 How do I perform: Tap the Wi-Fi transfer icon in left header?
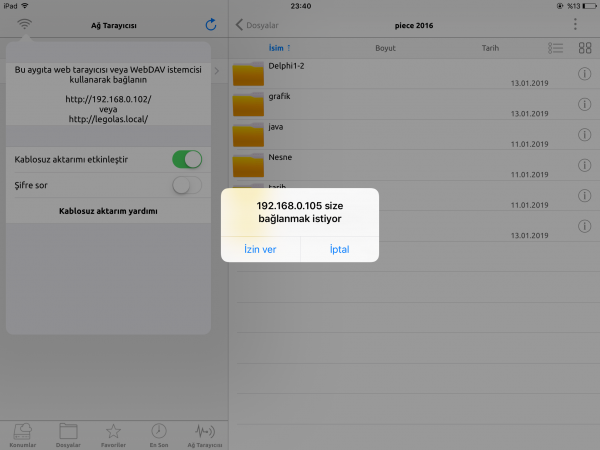pyautogui.click(x=24, y=24)
